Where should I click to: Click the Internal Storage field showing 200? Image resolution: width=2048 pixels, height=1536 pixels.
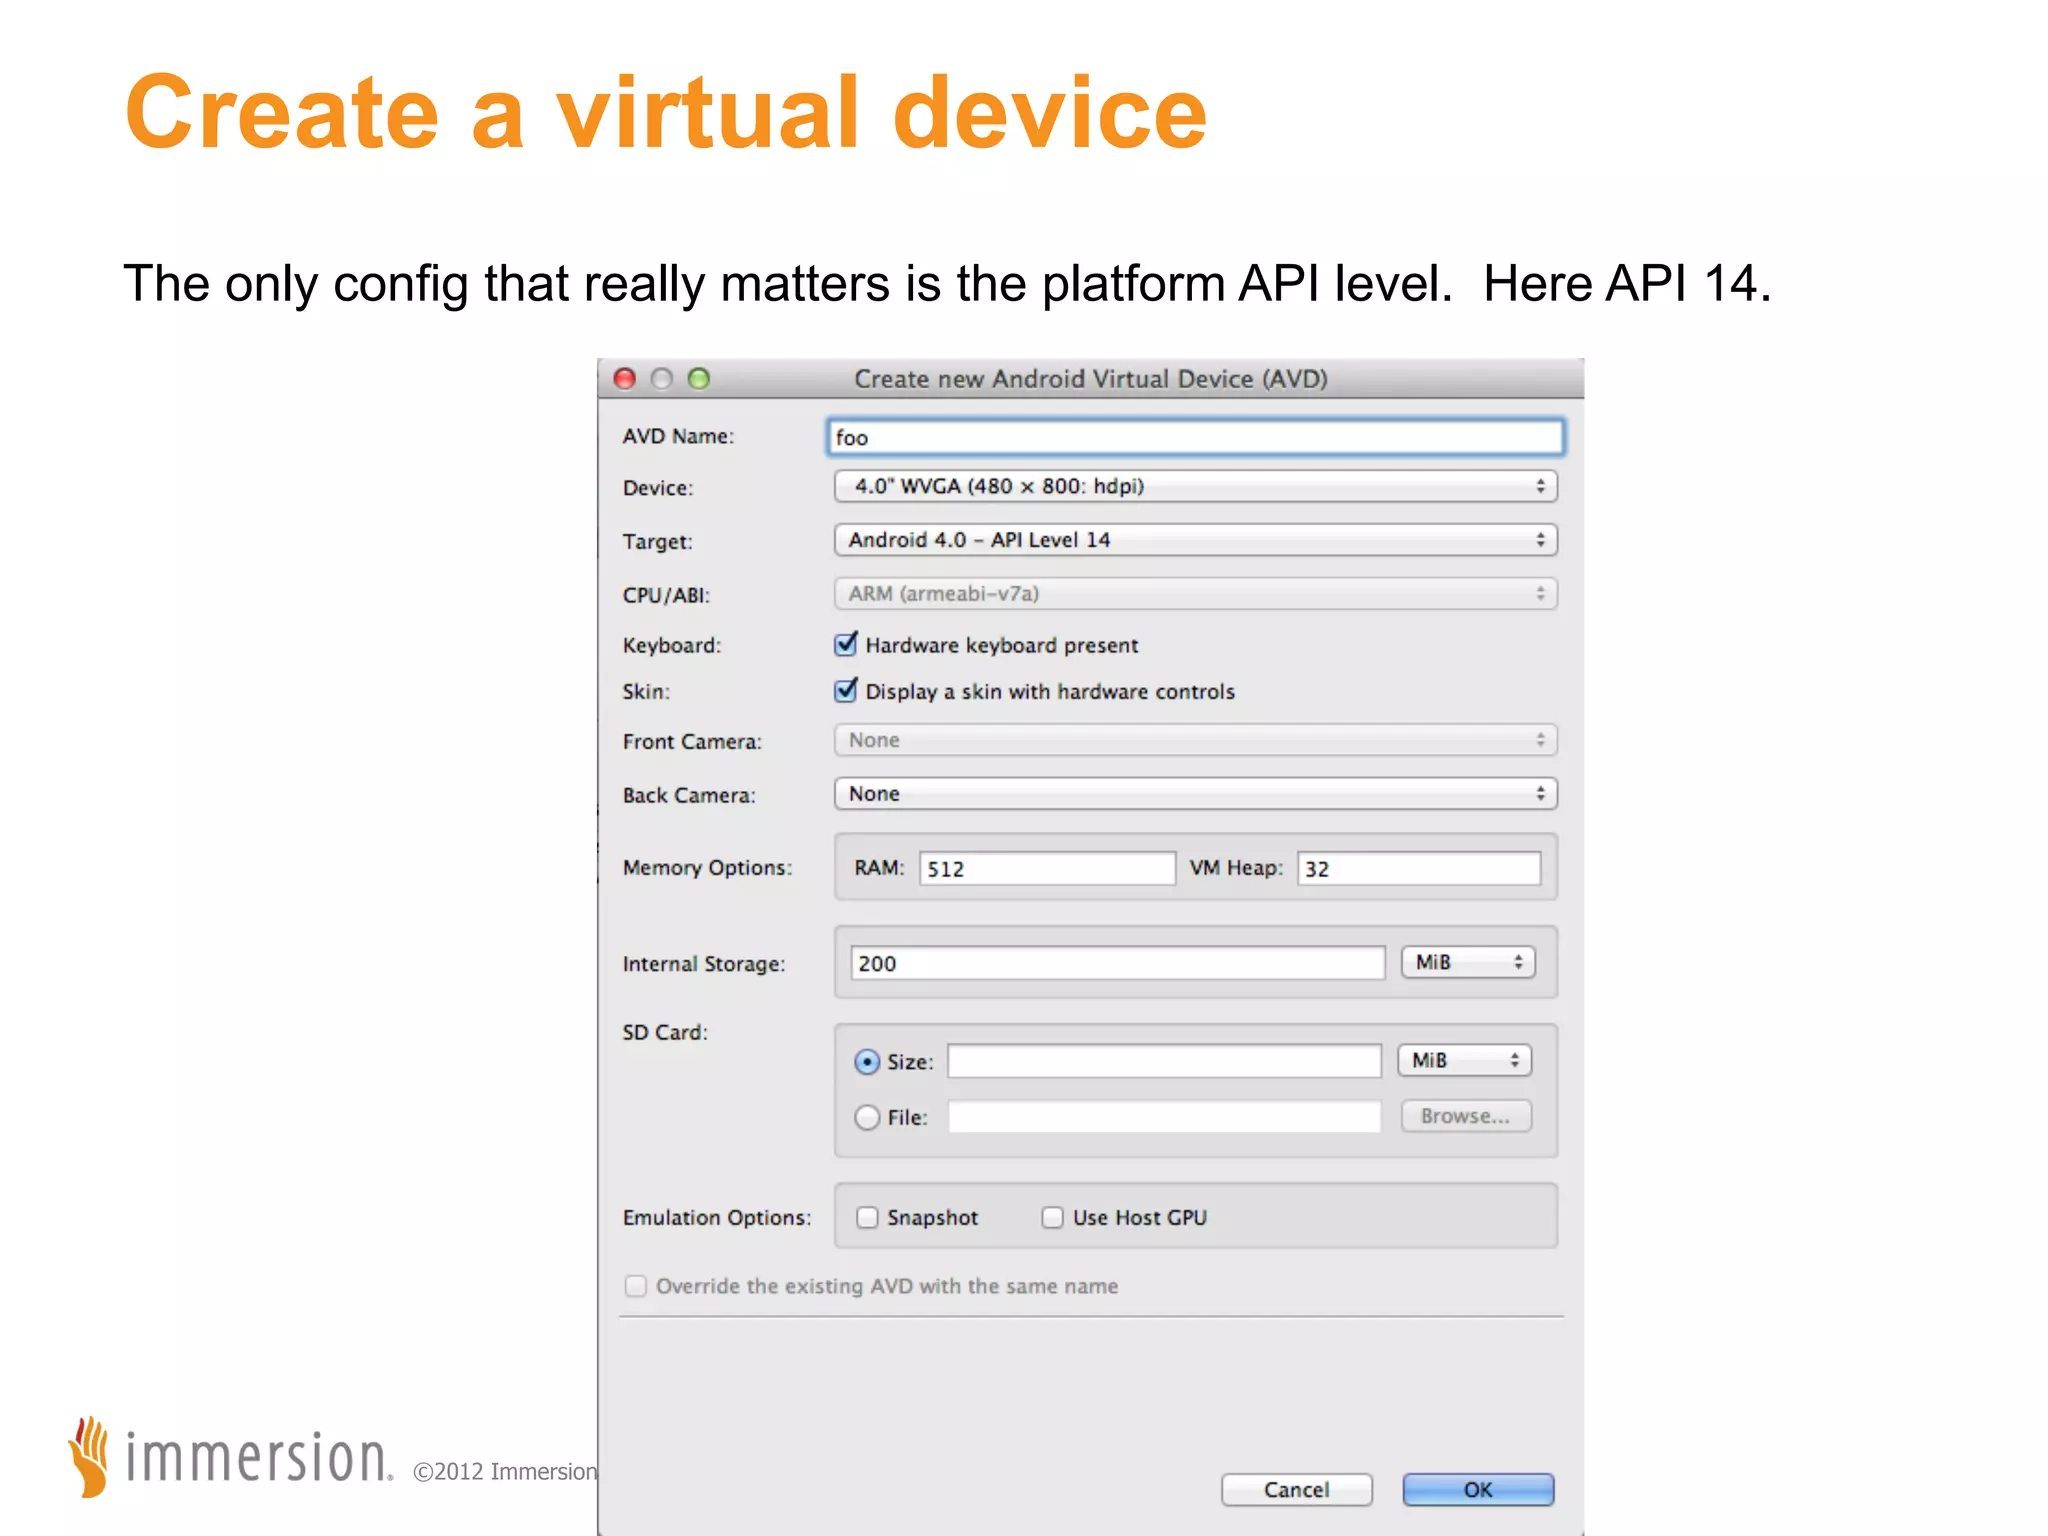pos(1117,963)
